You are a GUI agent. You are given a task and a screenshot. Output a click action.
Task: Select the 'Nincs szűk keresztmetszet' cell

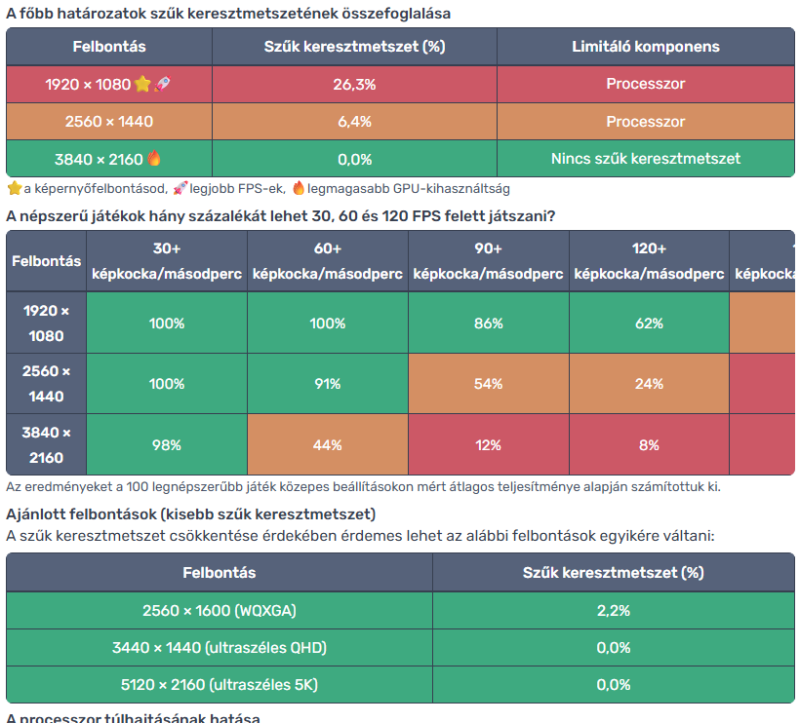[645, 158]
